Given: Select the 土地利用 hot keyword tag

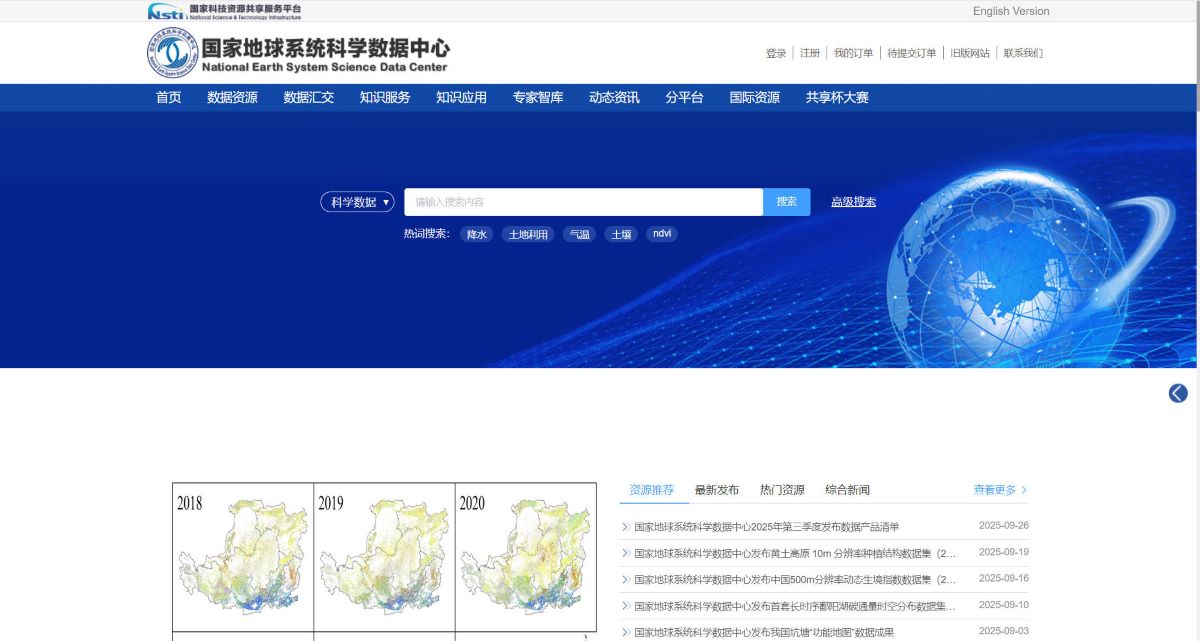Looking at the screenshot, I should tap(528, 234).
